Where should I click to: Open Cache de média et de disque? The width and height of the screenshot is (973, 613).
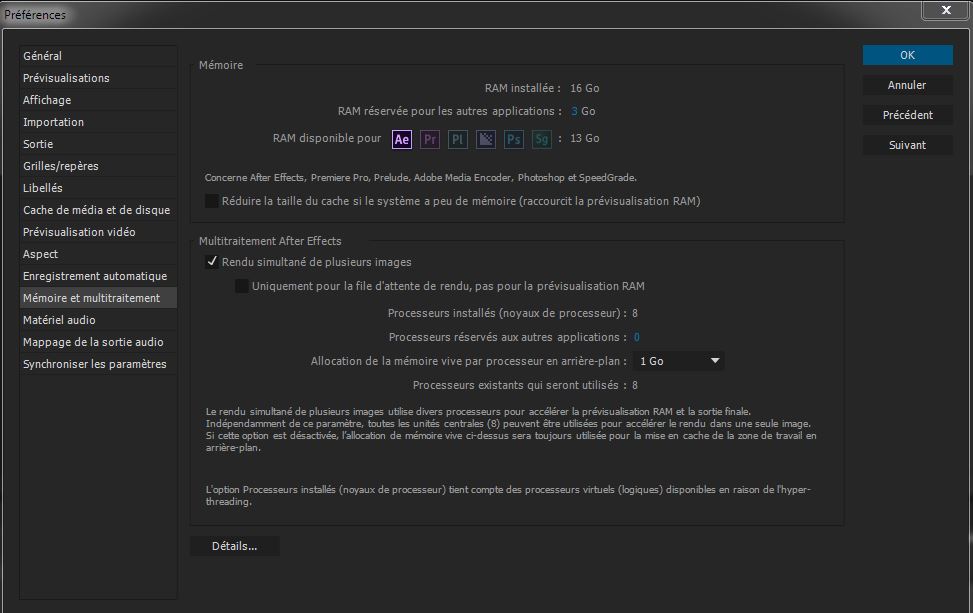[x=98, y=210]
